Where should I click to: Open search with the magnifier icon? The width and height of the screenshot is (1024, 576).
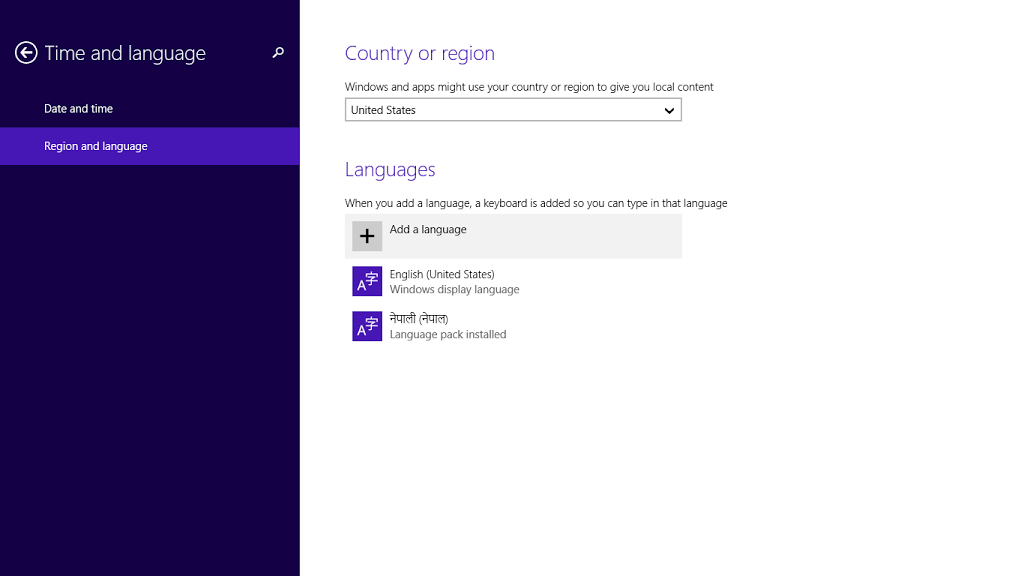278,53
